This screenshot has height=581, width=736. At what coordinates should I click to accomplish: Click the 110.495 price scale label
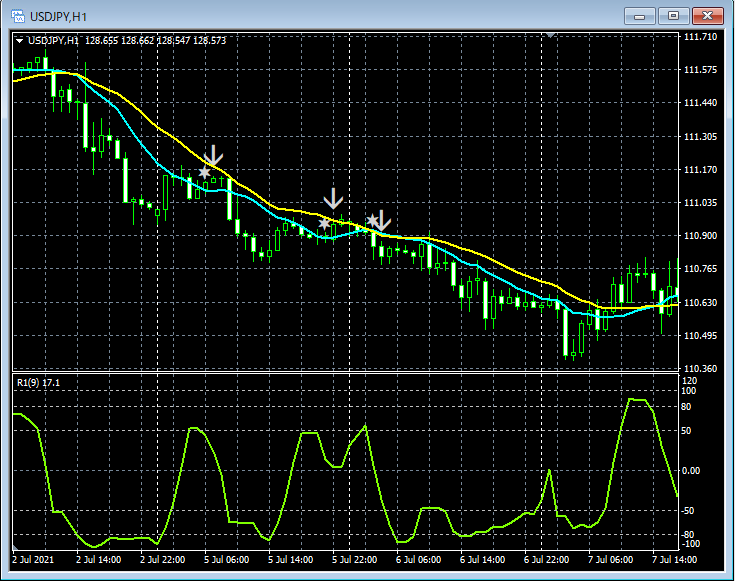pos(700,336)
